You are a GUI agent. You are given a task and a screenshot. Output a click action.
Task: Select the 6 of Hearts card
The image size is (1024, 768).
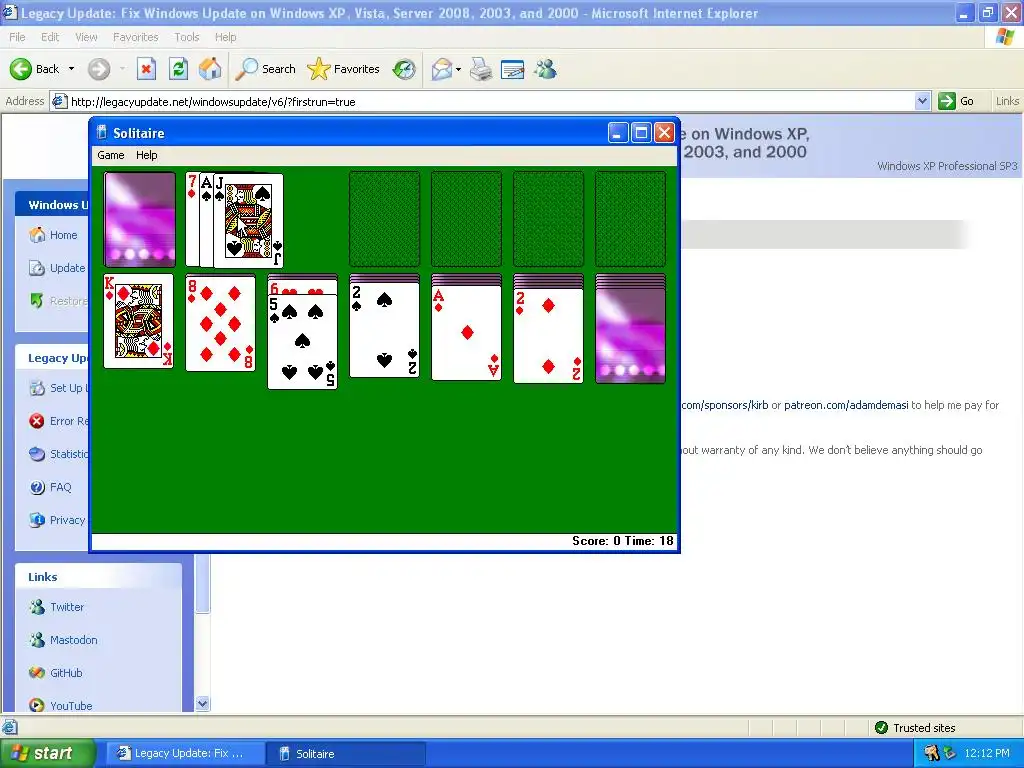[302, 287]
